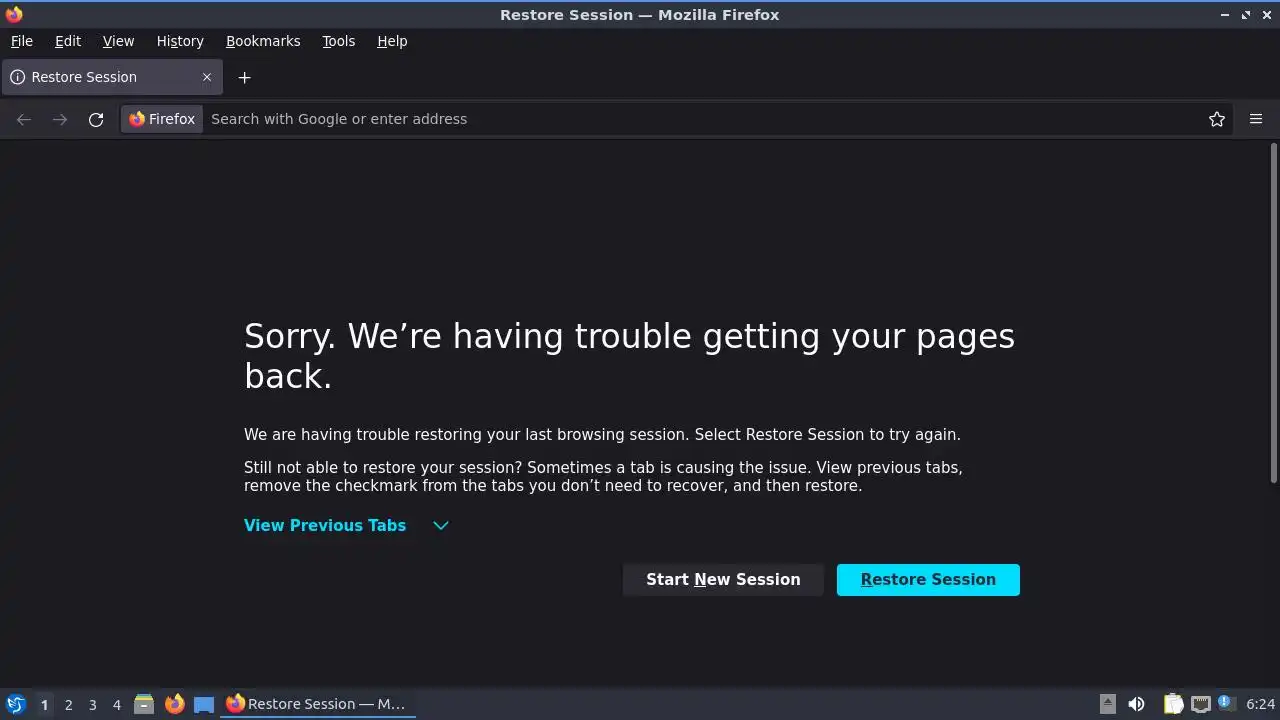Click the Start New Session button
This screenshot has width=1280, height=720.
723,580
